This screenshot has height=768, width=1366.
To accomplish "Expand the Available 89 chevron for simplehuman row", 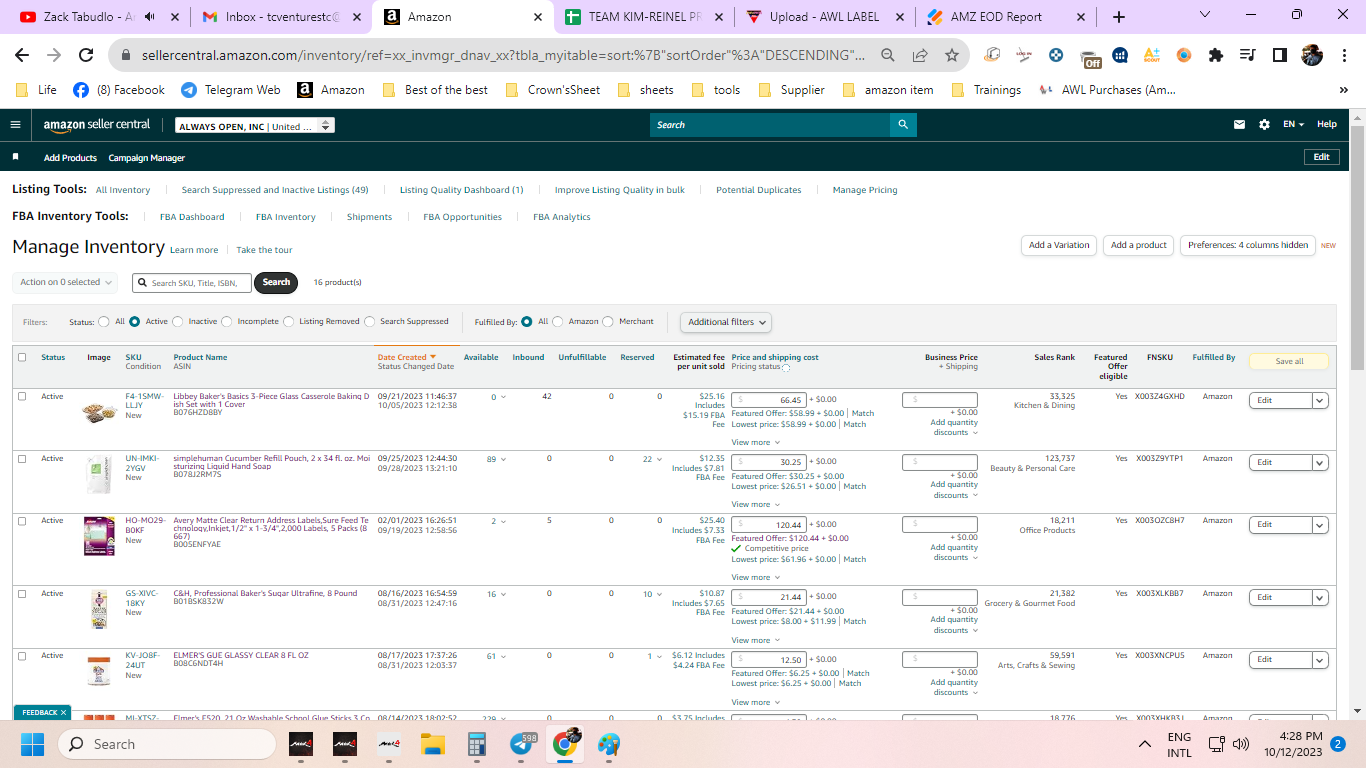I will pos(503,459).
